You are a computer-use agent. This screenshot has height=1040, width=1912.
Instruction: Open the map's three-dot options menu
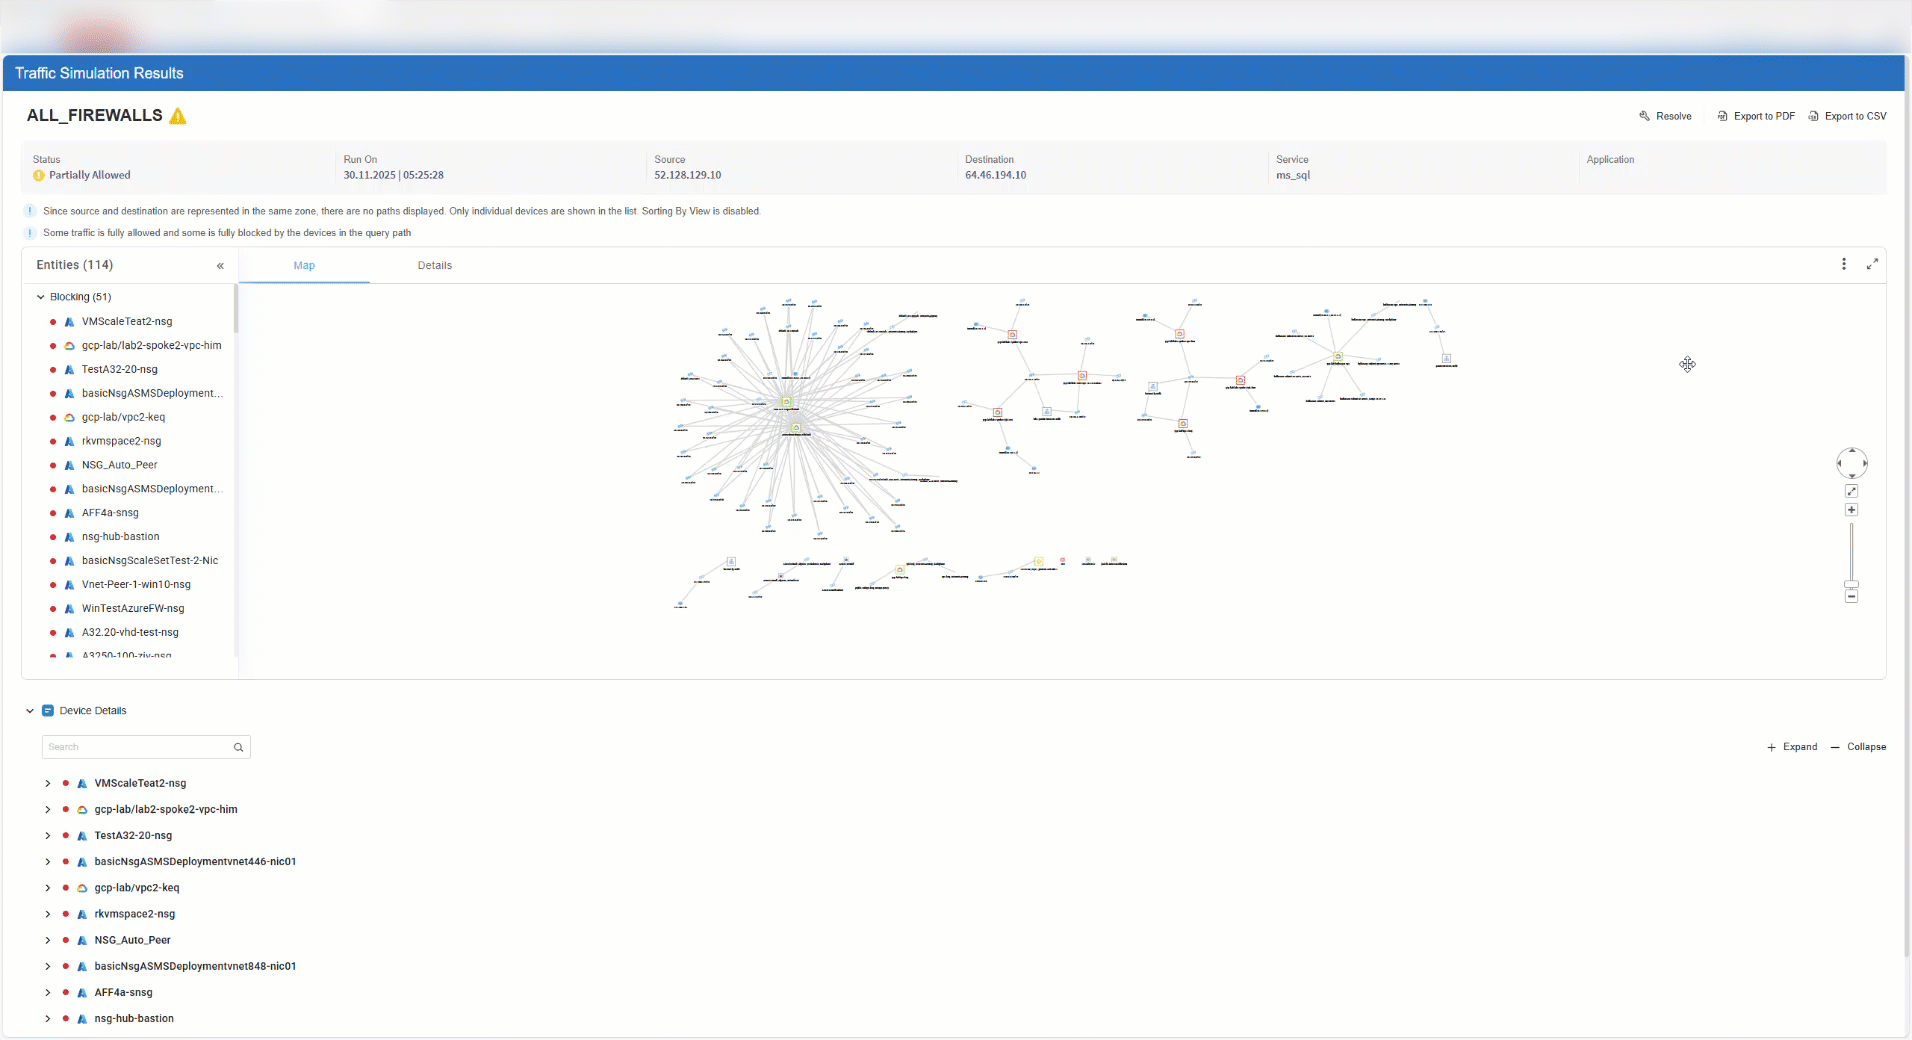point(1844,264)
